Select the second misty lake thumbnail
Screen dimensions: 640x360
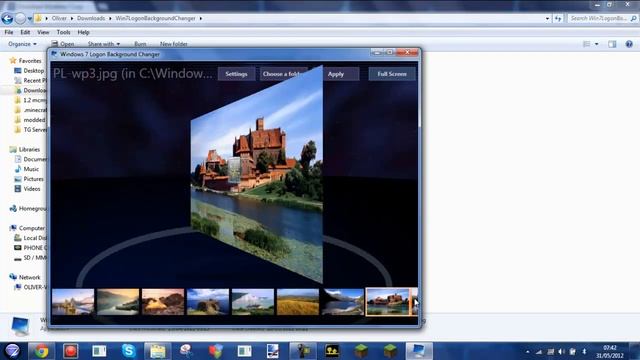(x=118, y=302)
